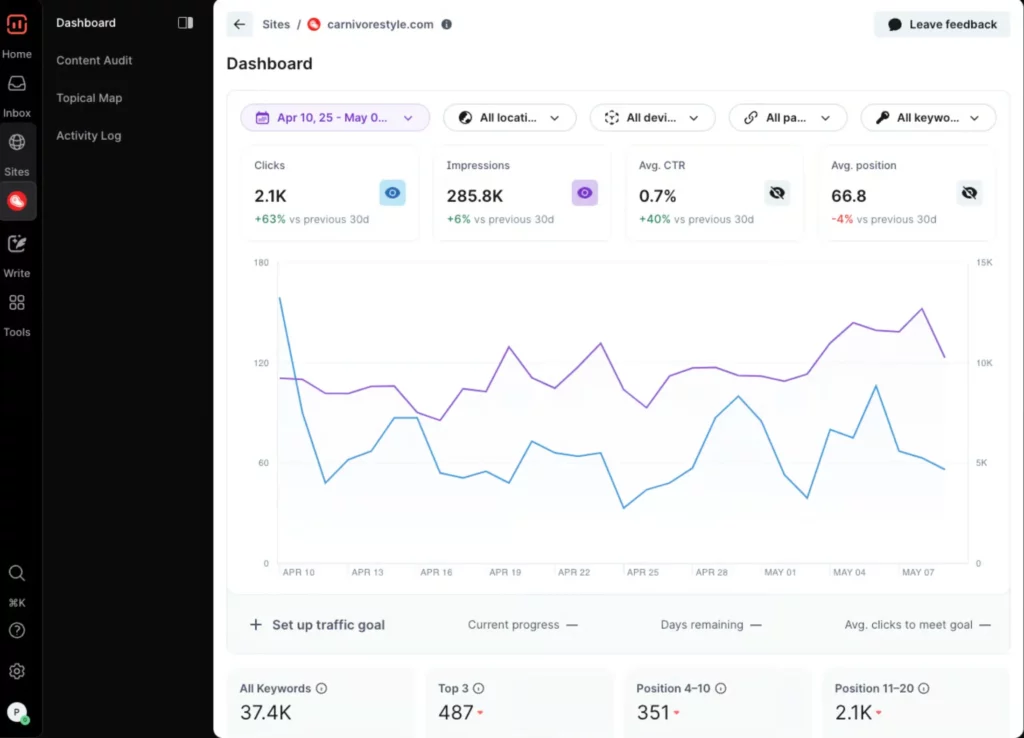This screenshot has width=1024, height=738.
Task: Click the Position 4–10 value 351
Action: pyautogui.click(x=653, y=713)
